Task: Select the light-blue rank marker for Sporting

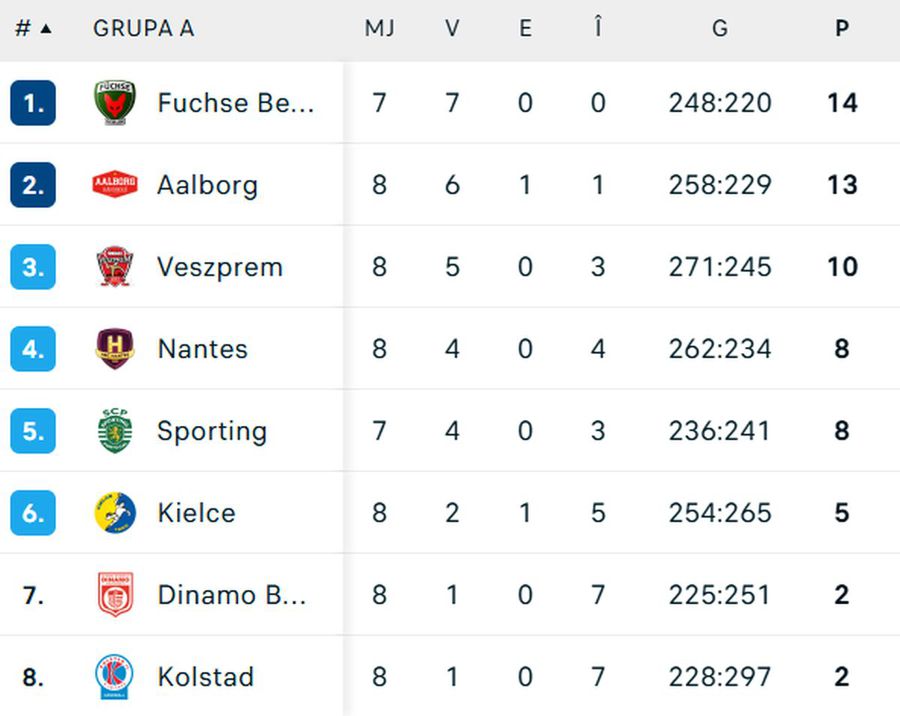Action: 32,430
